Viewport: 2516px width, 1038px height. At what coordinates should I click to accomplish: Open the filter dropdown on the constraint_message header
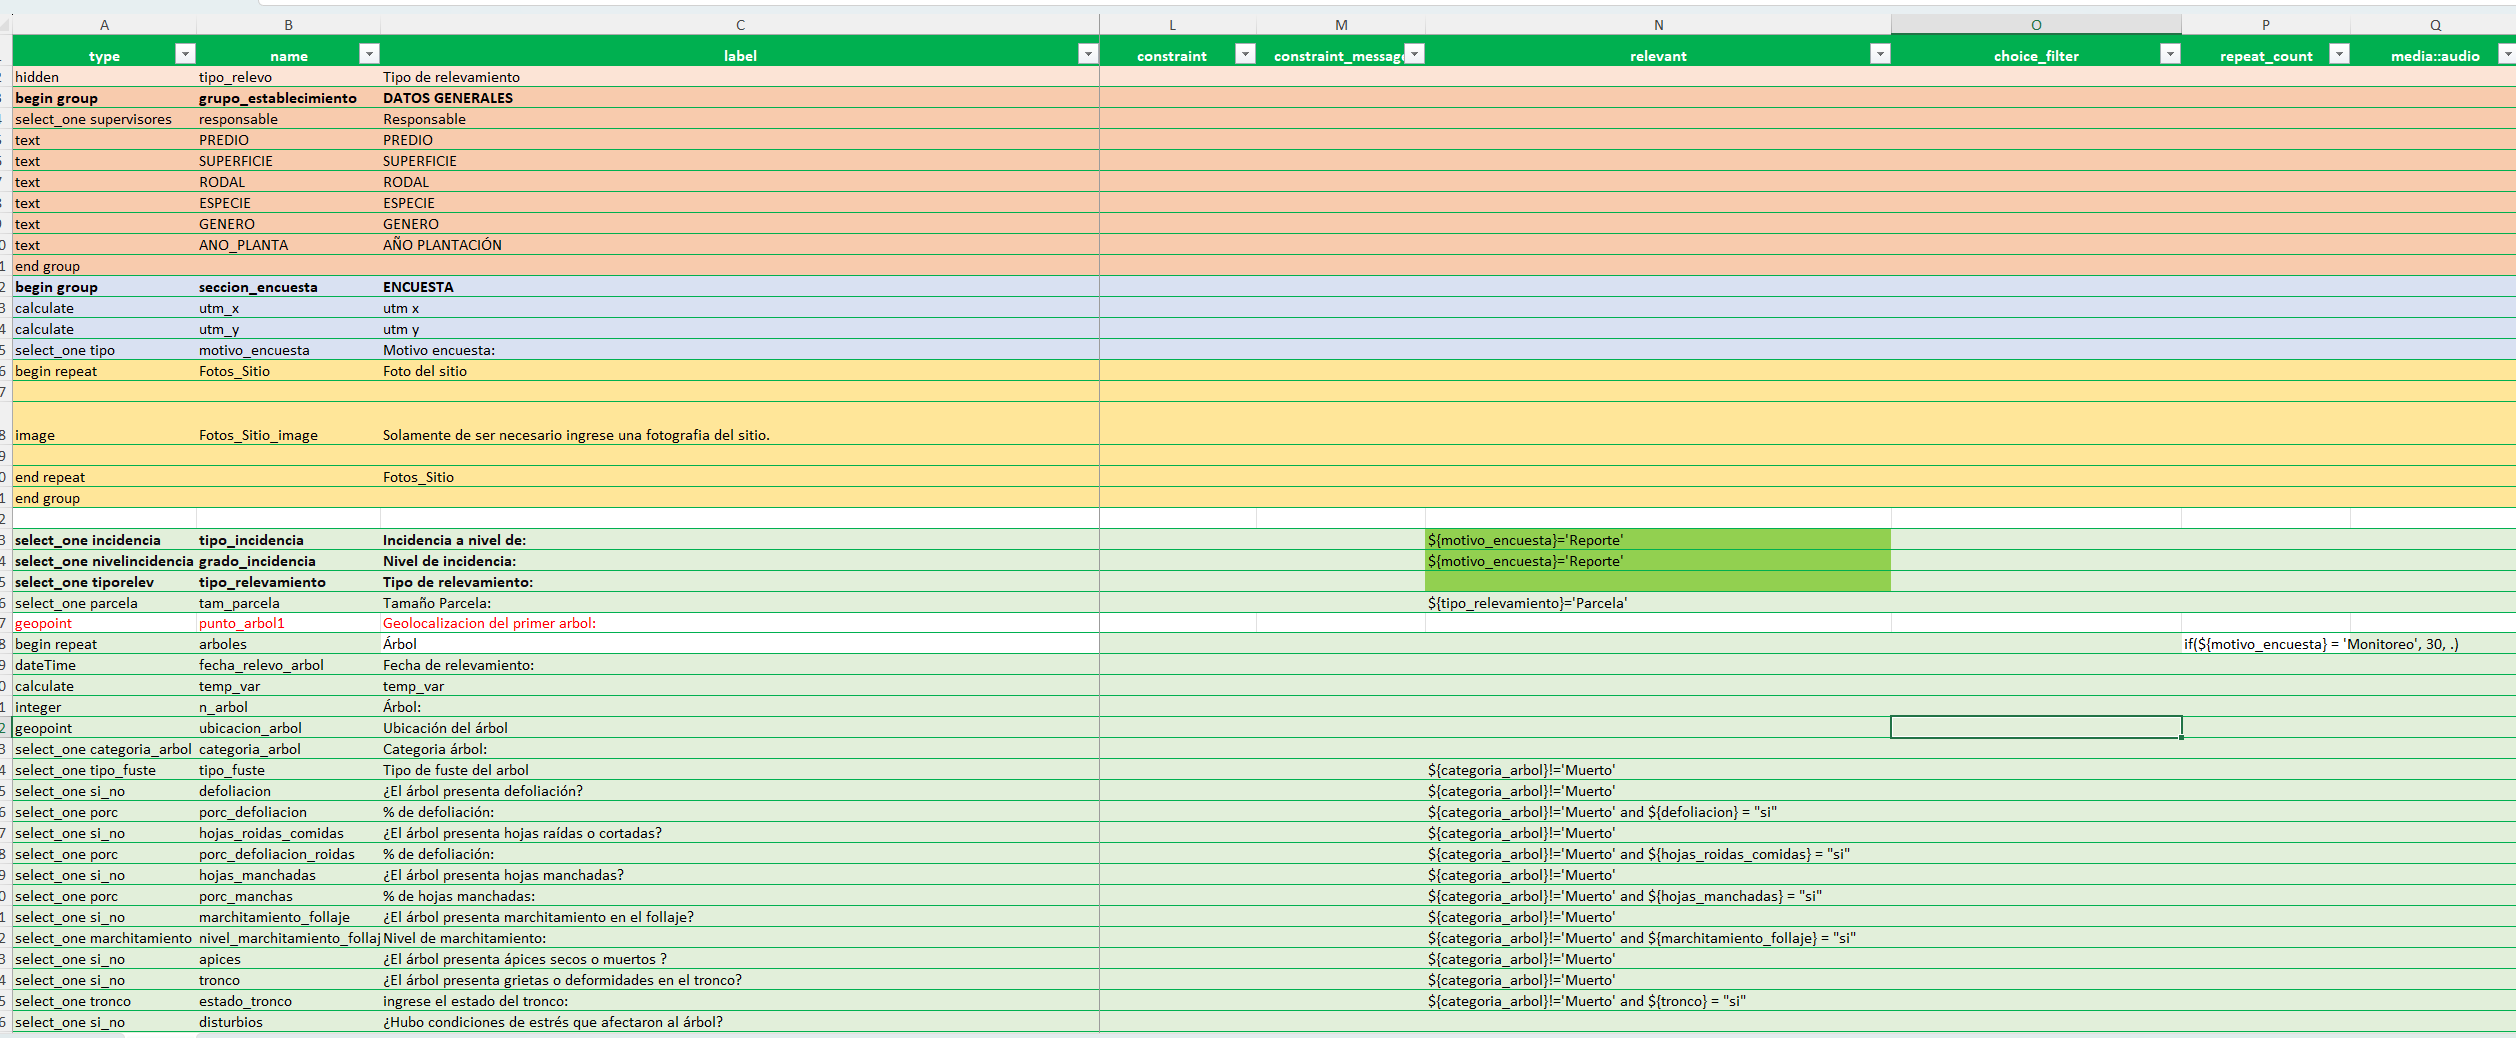click(1414, 54)
